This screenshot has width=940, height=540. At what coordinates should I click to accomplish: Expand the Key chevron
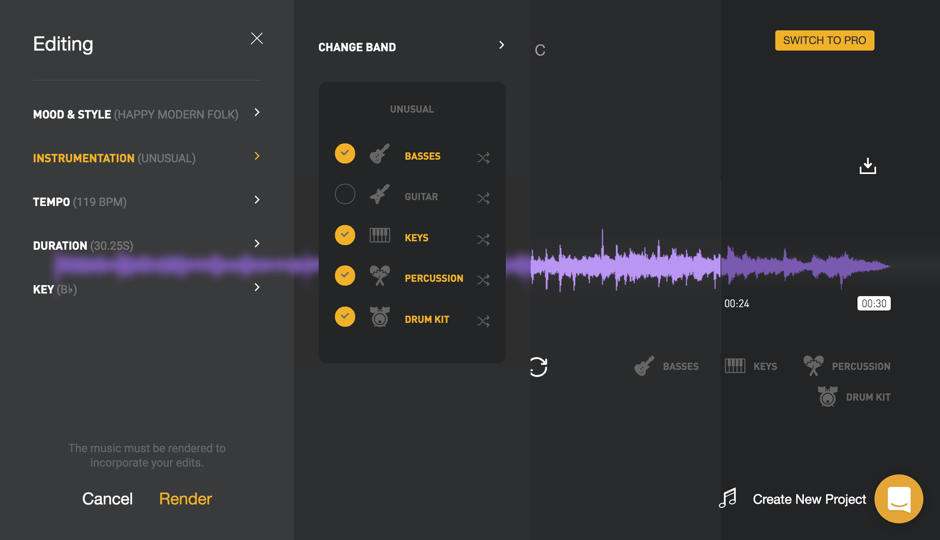point(257,287)
